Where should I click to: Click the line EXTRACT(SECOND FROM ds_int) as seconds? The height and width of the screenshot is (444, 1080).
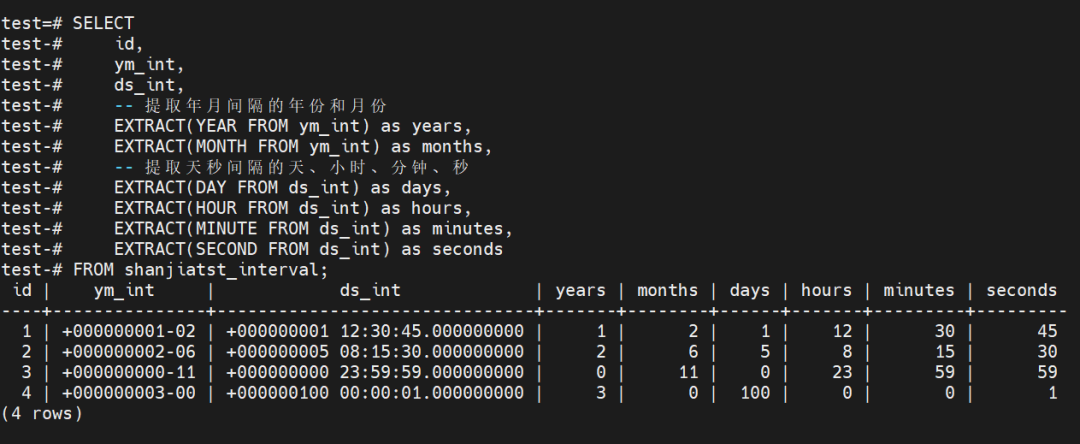coord(309,249)
